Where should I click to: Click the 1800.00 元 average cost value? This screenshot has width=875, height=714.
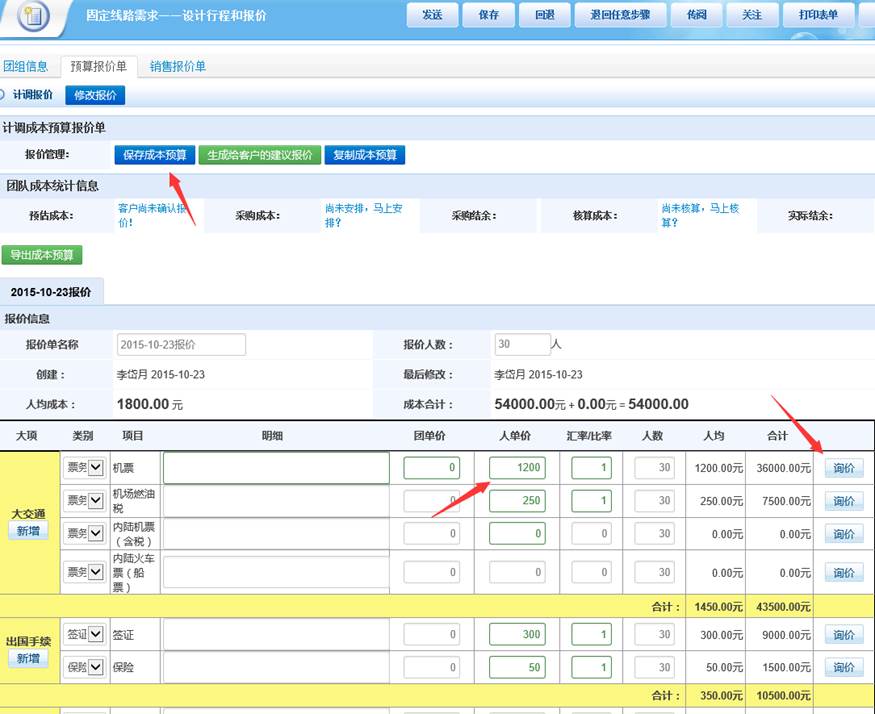coord(150,404)
